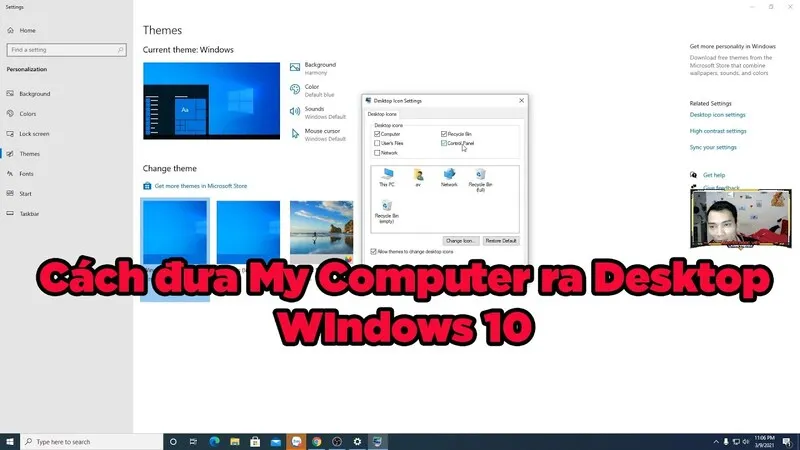Get more themes in Microsoft Store
Image resolution: width=800 pixels, height=450 pixels.
tap(195, 186)
